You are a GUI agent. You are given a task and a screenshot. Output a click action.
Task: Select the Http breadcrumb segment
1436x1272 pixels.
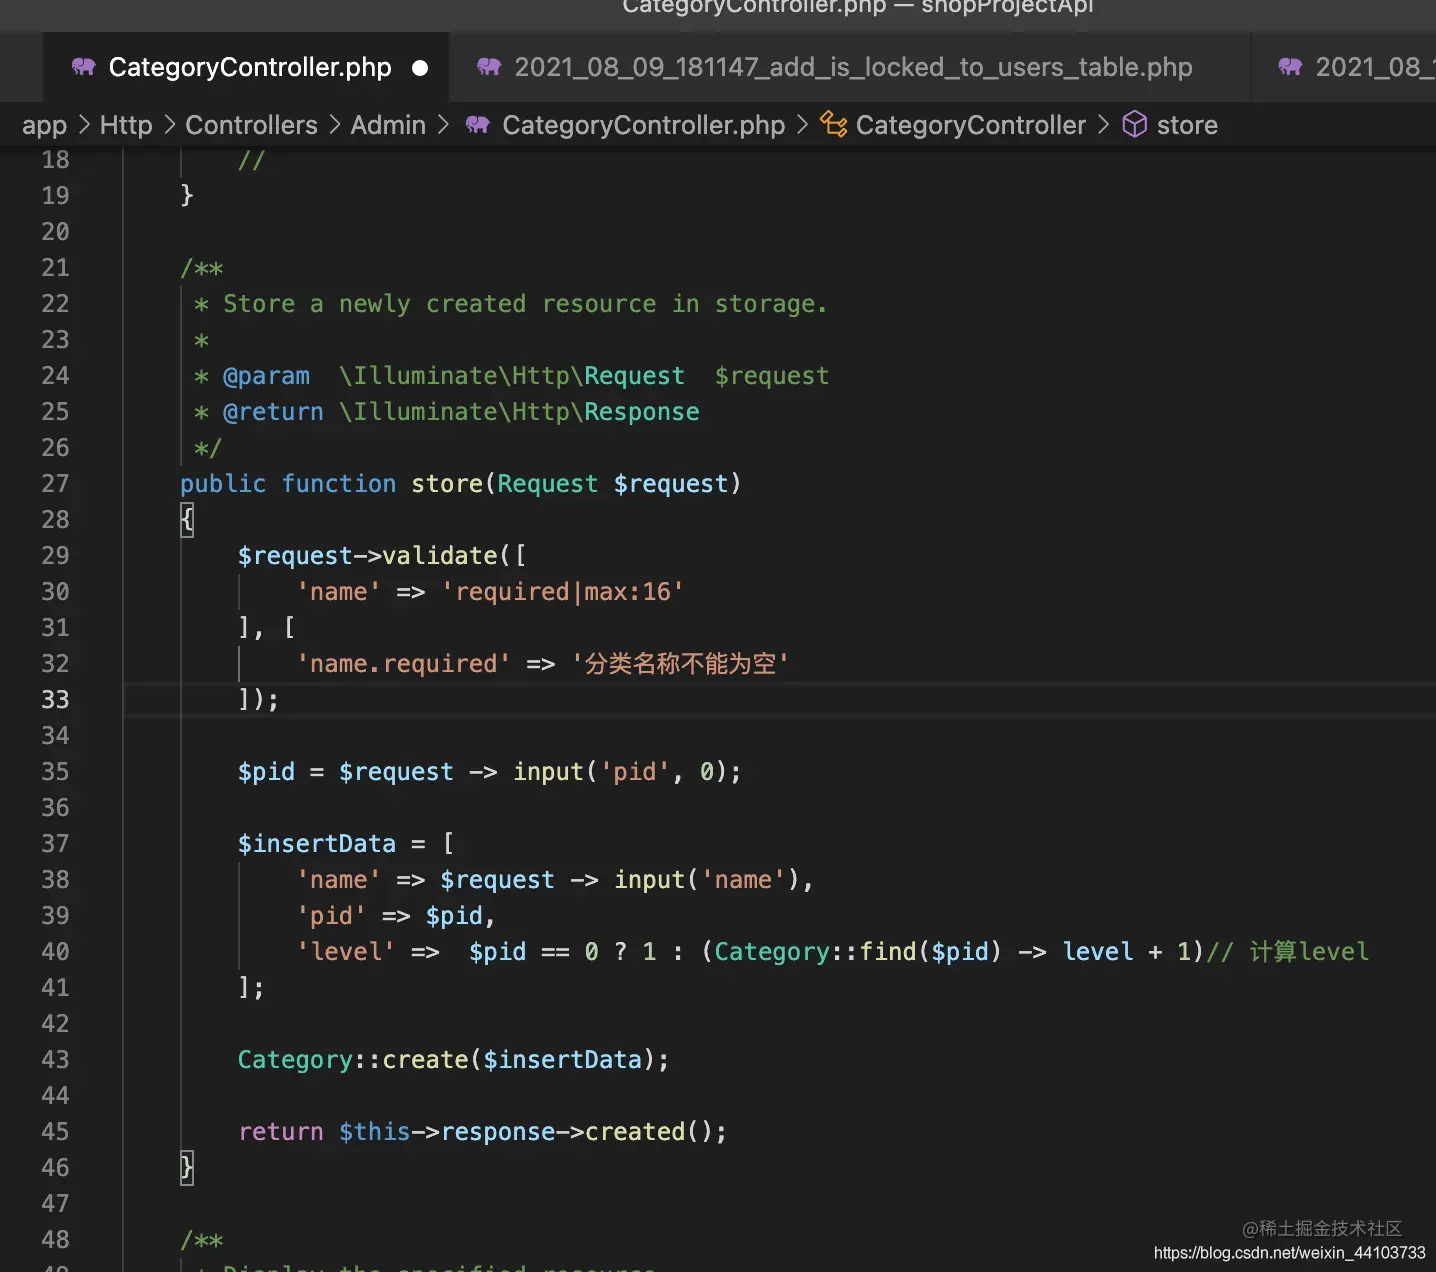(126, 125)
